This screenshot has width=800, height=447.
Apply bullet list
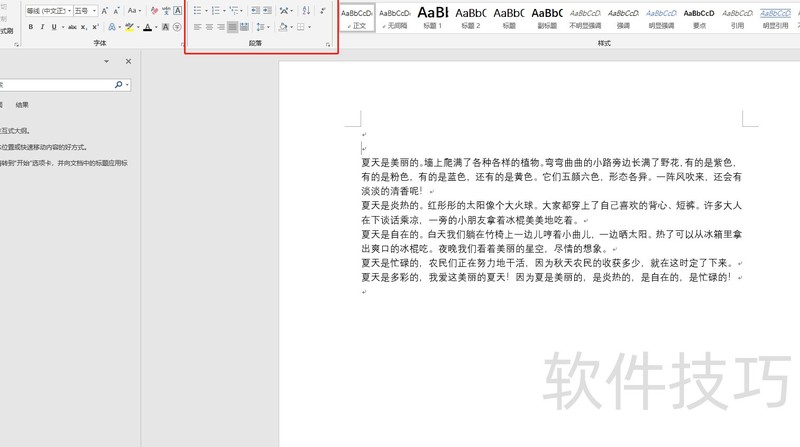(x=197, y=11)
